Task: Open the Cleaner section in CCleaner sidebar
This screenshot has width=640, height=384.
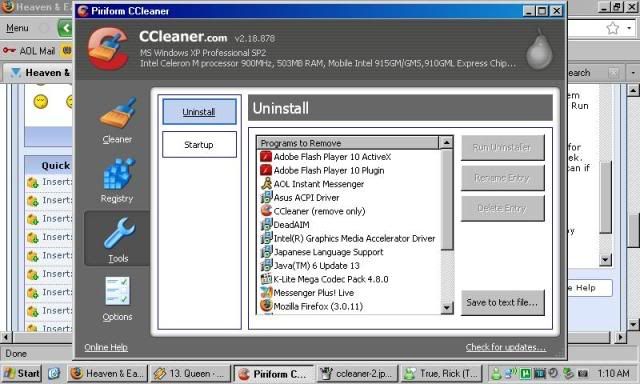Action: pos(117,121)
